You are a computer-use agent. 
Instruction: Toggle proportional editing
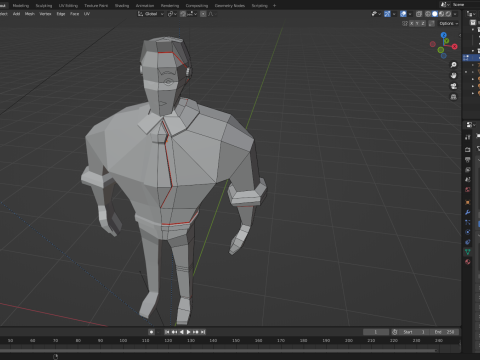(203, 14)
